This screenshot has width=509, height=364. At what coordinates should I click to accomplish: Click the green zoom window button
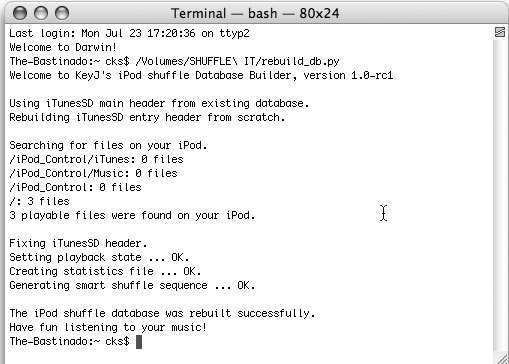click(62, 13)
